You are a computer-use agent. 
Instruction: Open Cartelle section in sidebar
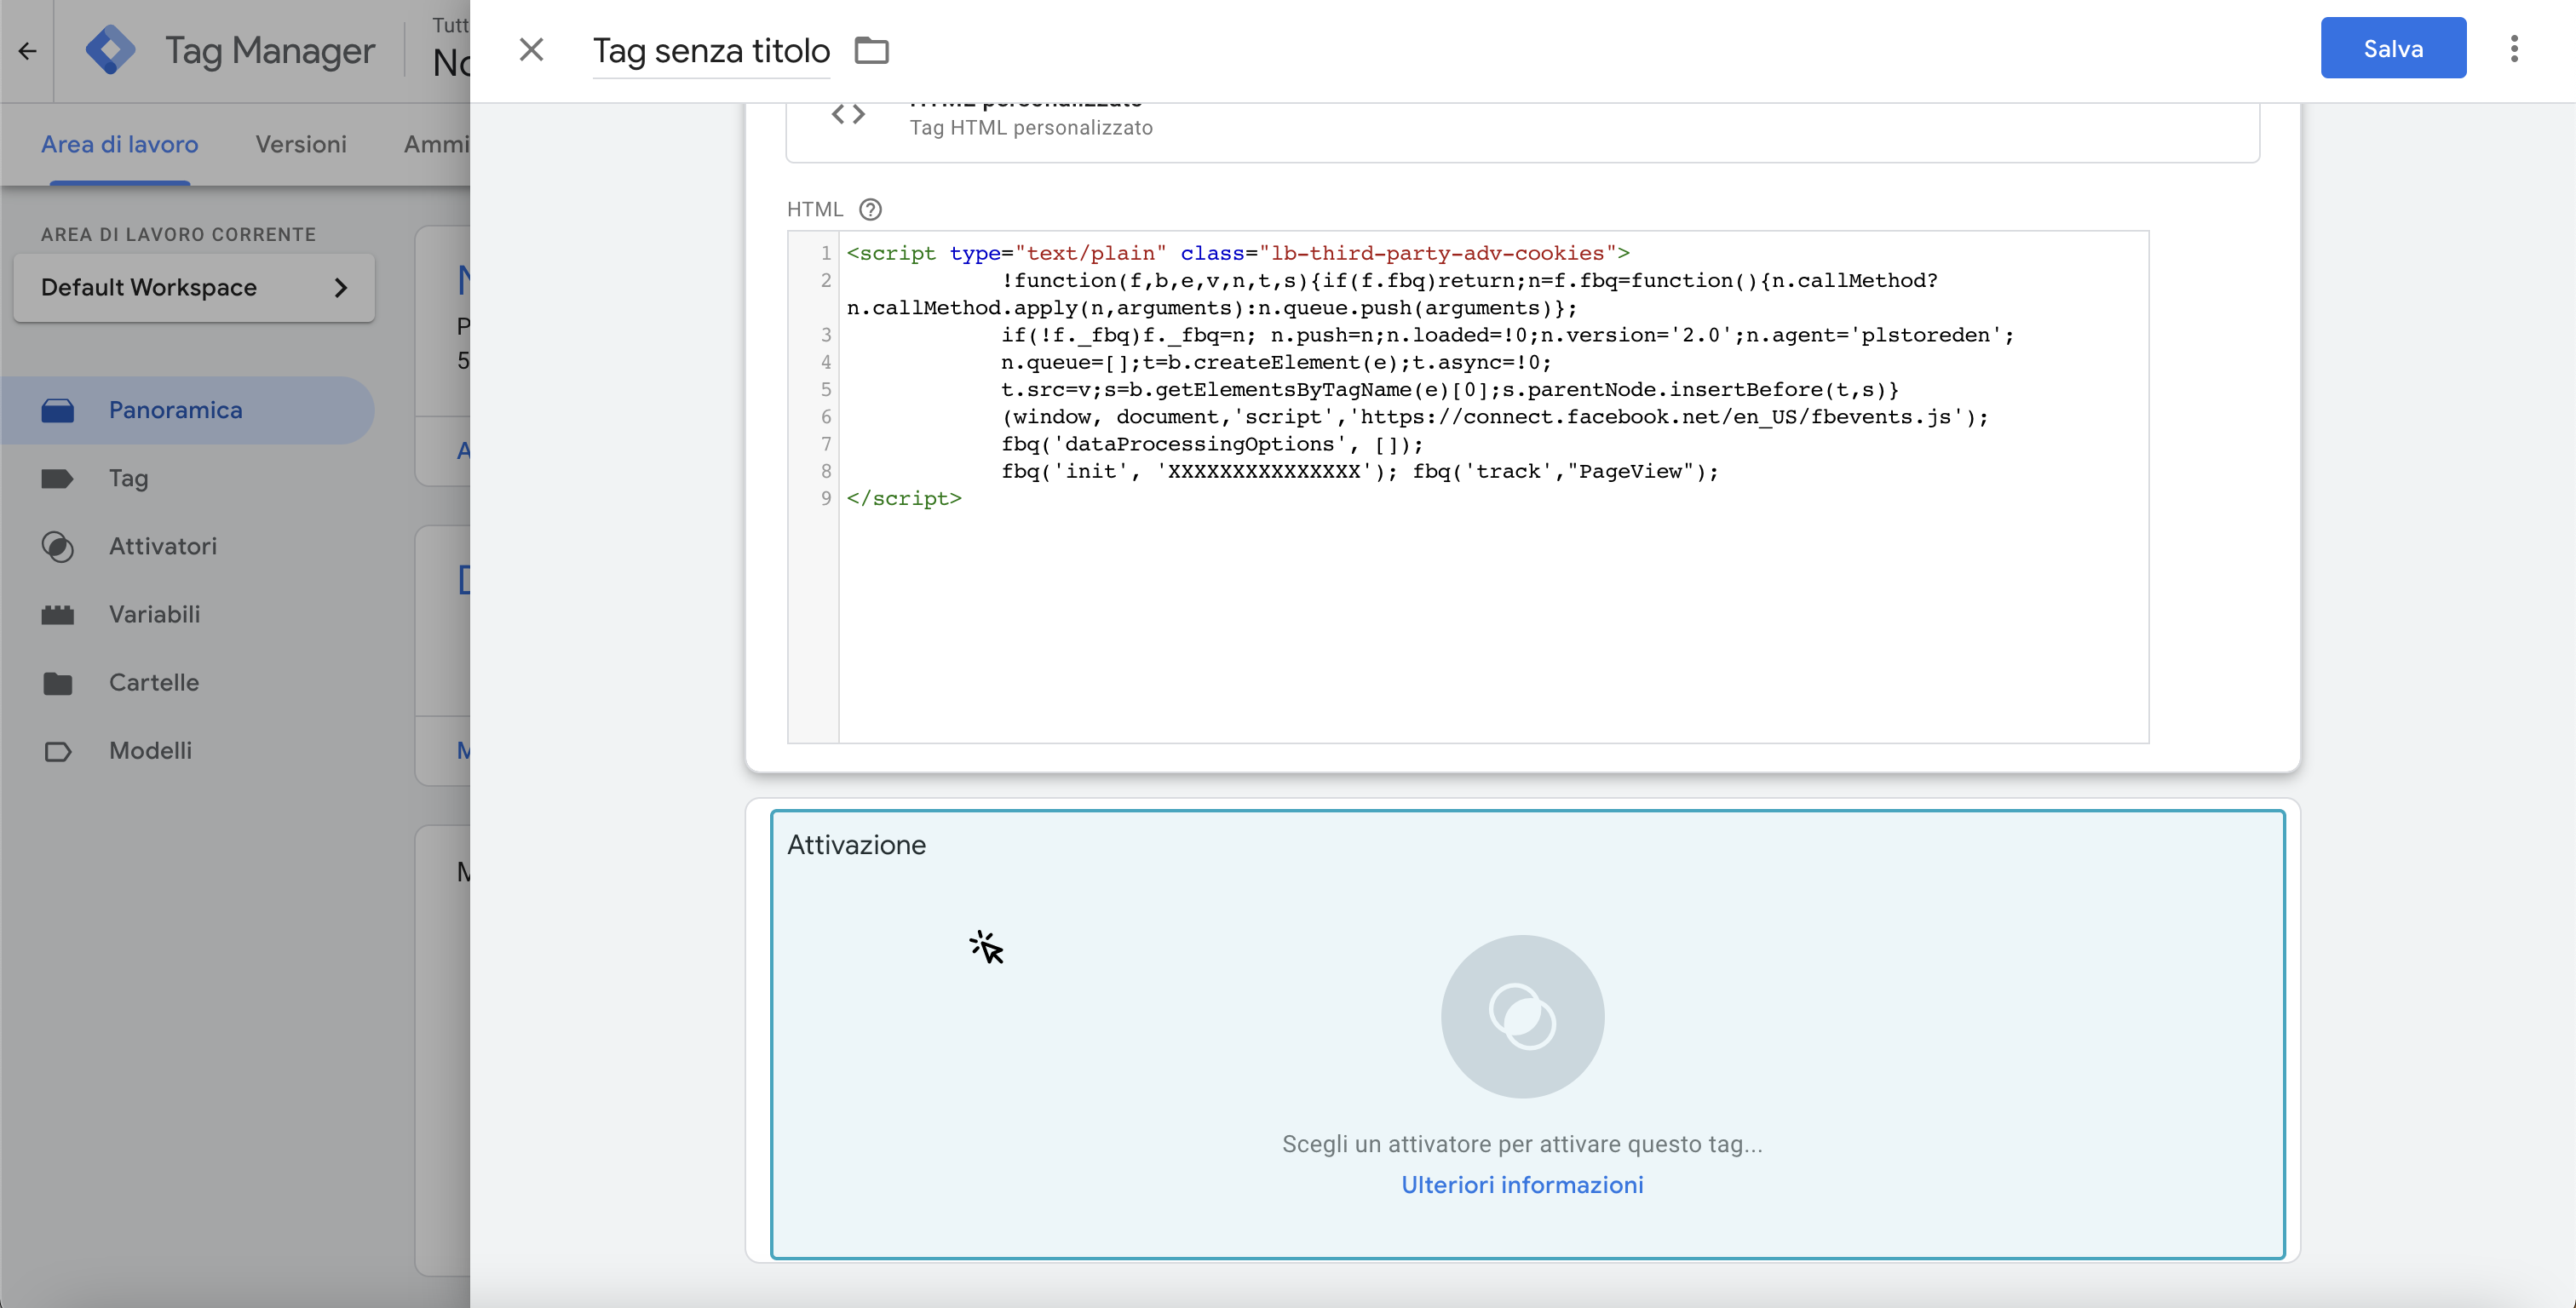pos(187,682)
